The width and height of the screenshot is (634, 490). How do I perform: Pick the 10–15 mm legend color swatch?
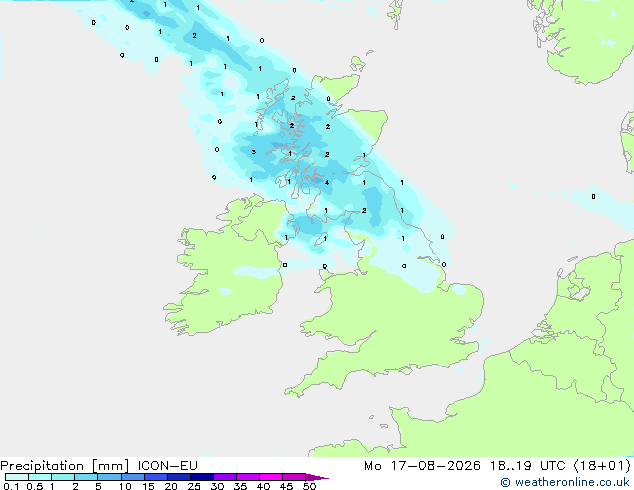click(x=132, y=477)
